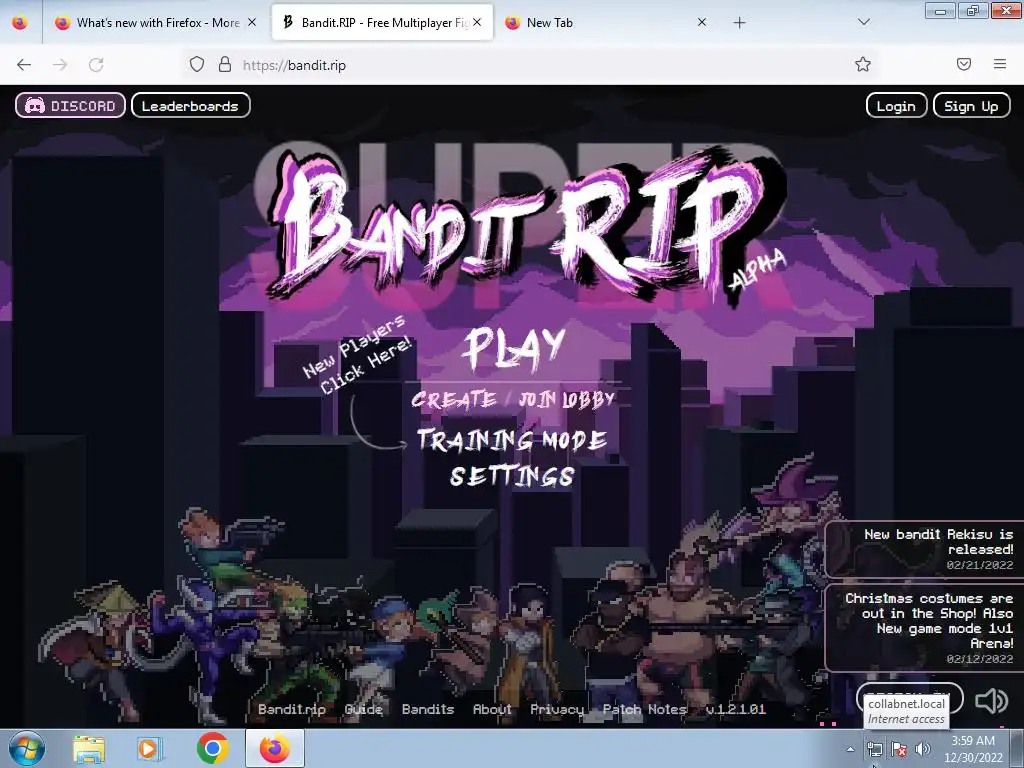Open Firefox View at tab strip start
This screenshot has height=768, width=1024.
pyautogui.click(x=20, y=23)
